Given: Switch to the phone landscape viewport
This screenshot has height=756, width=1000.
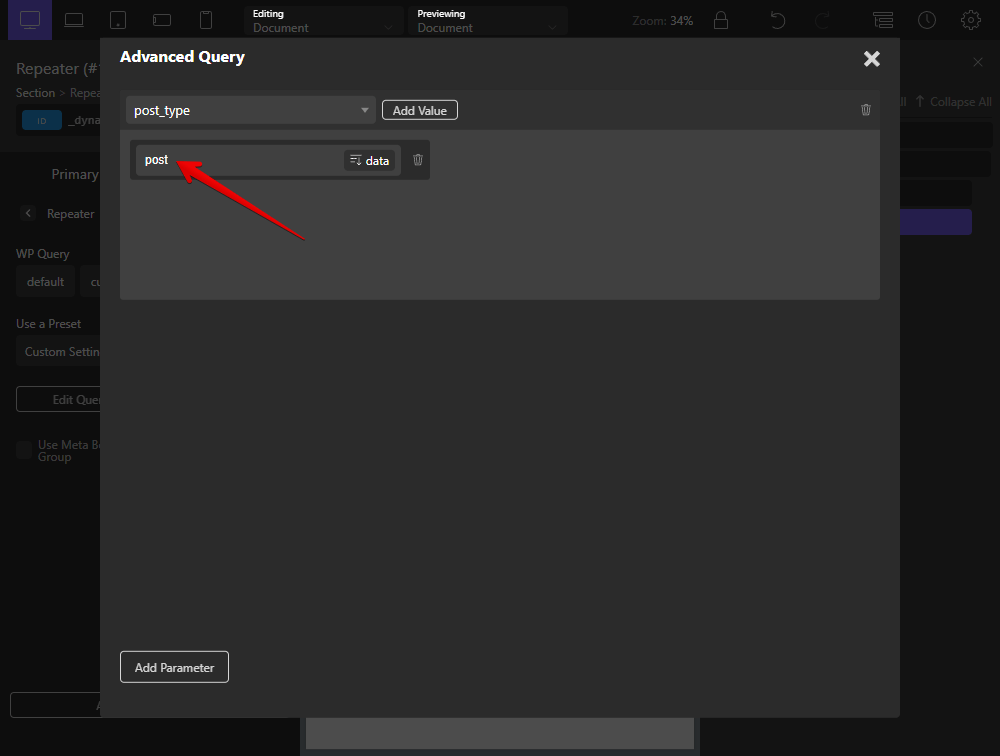Looking at the screenshot, I should click(x=162, y=20).
